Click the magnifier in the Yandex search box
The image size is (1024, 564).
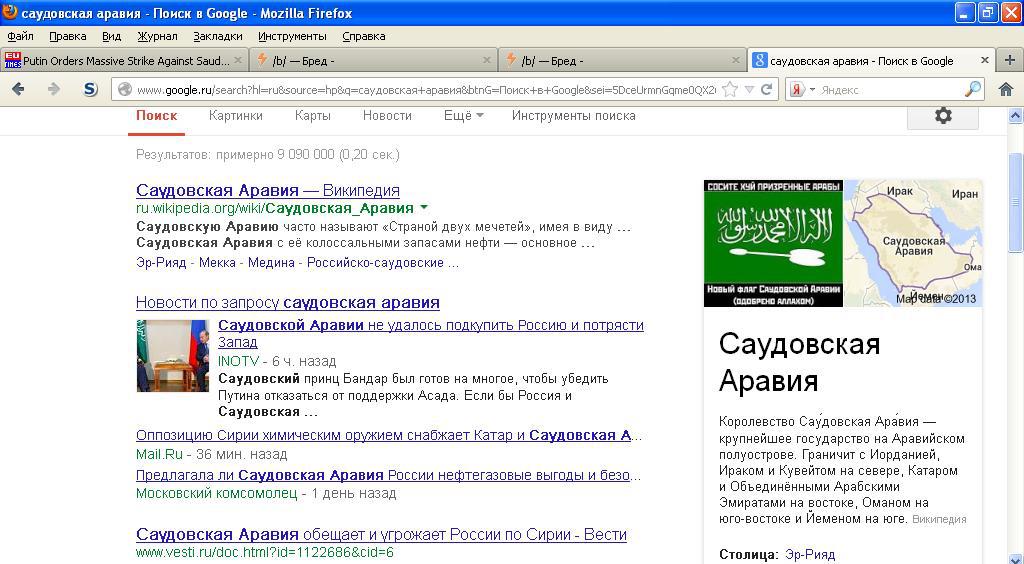point(972,89)
